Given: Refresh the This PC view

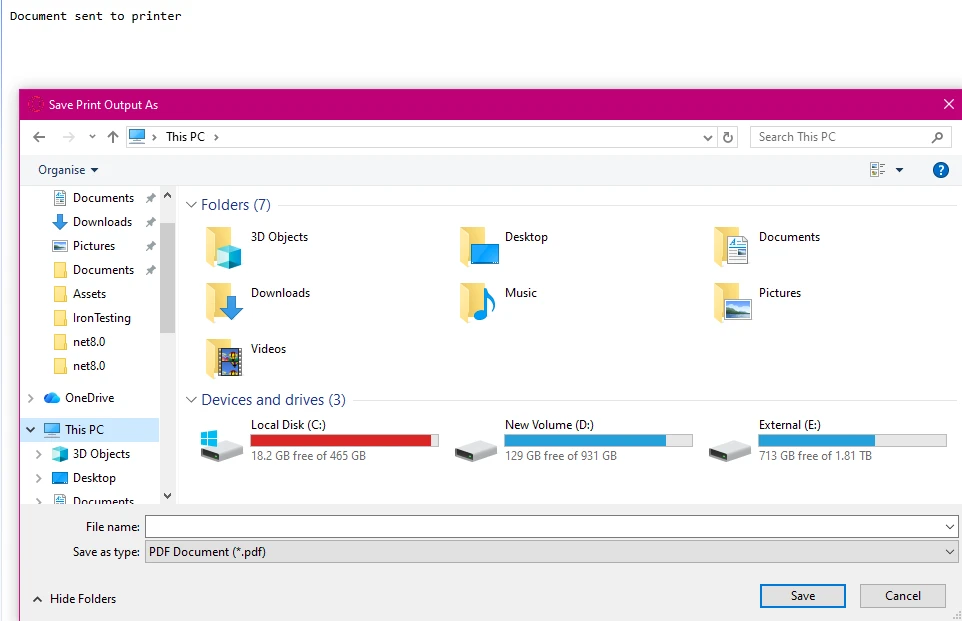Looking at the screenshot, I should coord(729,136).
